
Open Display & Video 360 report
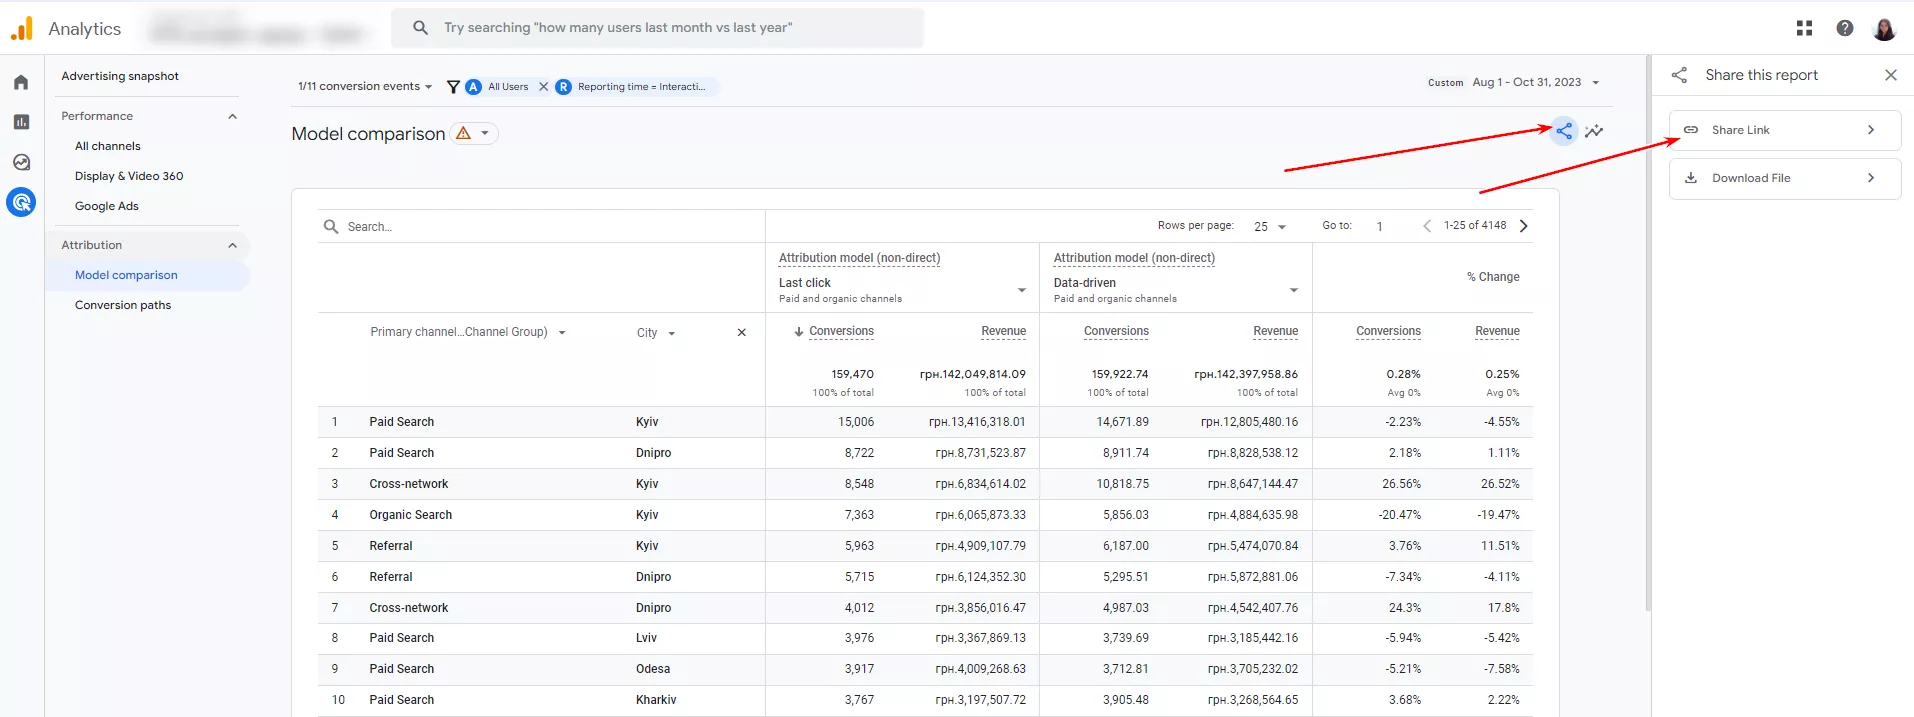tap(129, 176)
